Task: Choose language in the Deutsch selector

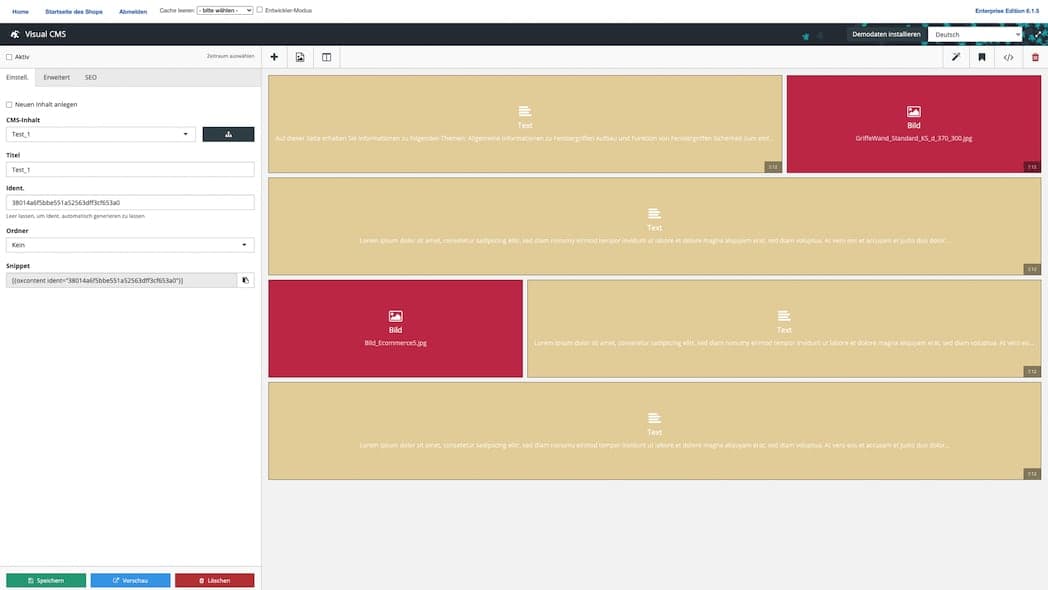Action: click(x=975, y=33)
